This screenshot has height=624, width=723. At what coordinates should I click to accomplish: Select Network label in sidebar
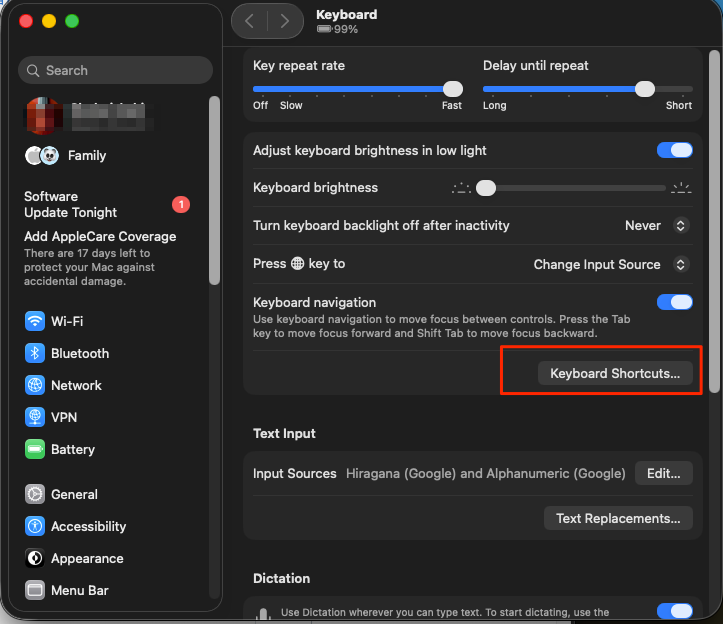77,385
